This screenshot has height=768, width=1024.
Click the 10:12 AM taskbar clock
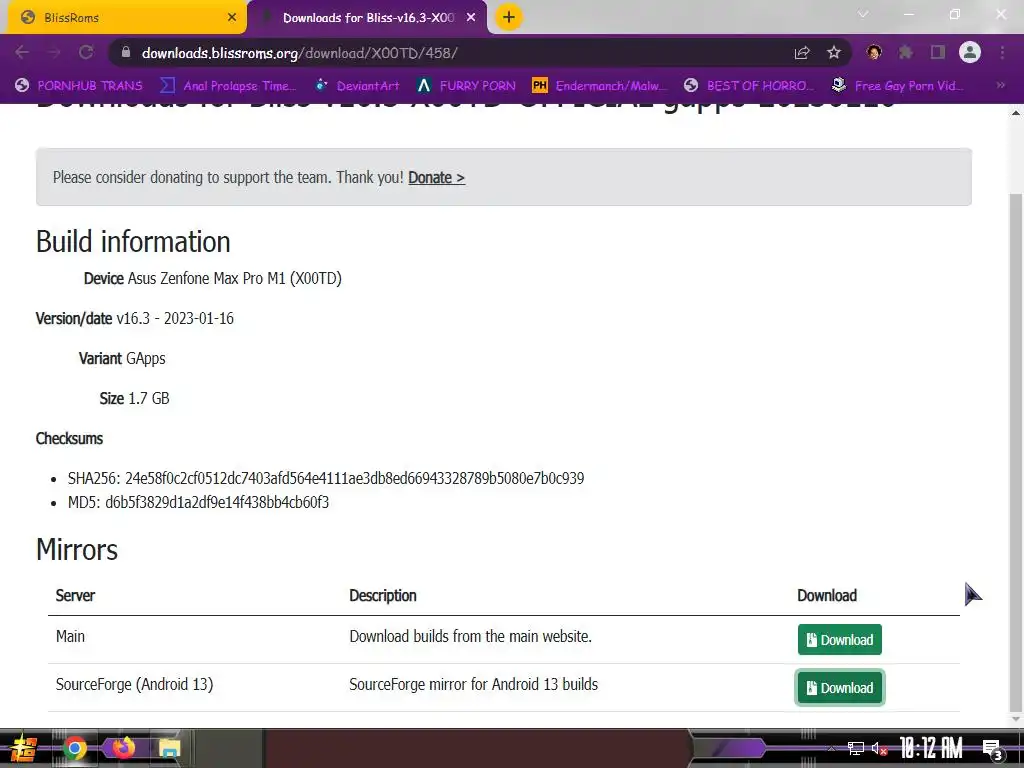(931, 748)
